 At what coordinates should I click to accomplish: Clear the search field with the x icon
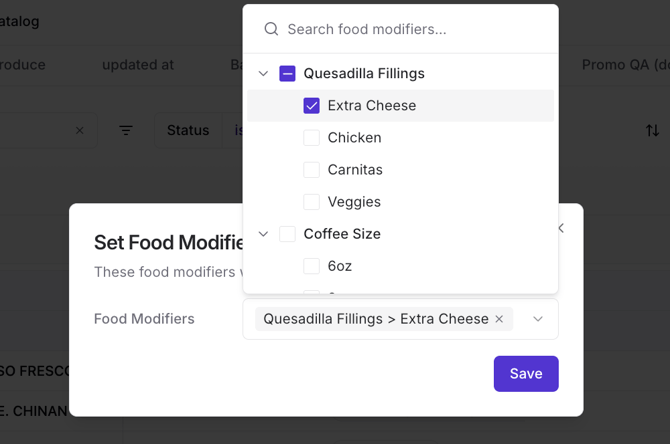pos(80,130)
